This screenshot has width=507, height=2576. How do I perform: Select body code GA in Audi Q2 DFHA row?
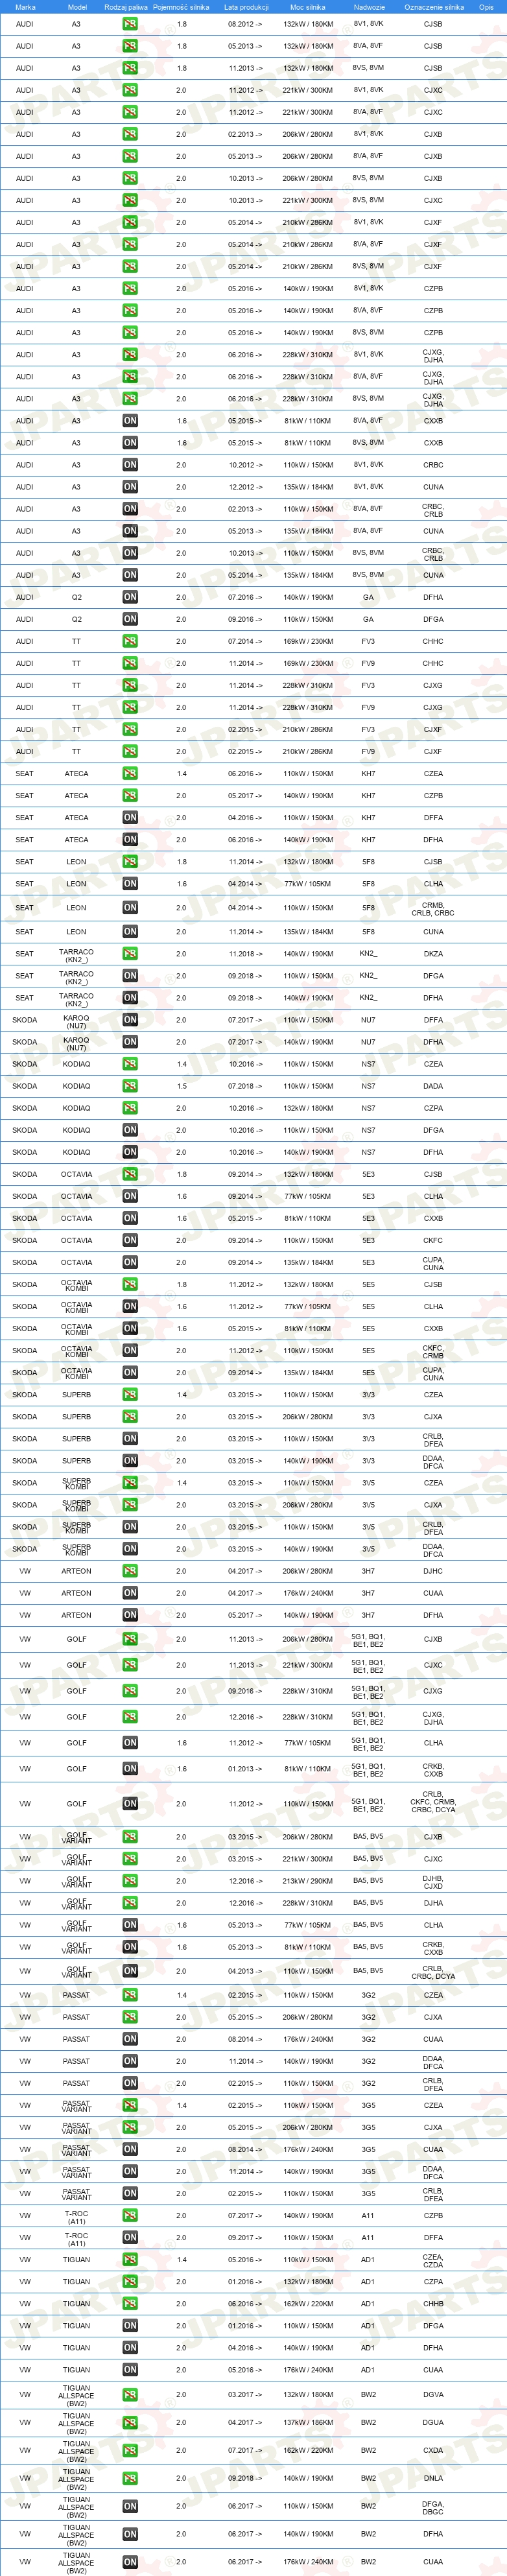tap(368, 597)
